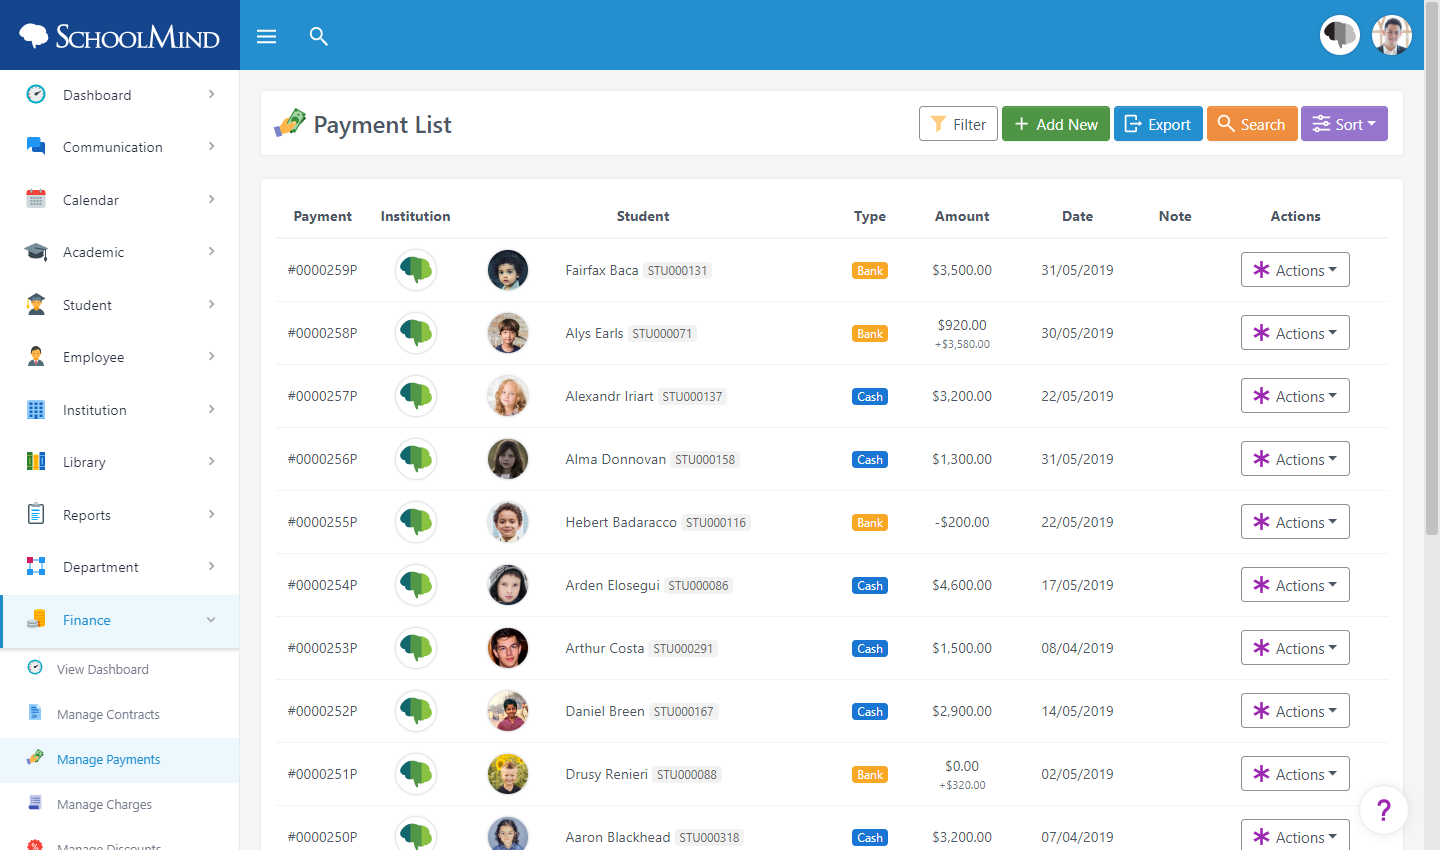Open Fairfax Baca's student photo
Screen dimensions: 1440x850
(x=508, y=270)
